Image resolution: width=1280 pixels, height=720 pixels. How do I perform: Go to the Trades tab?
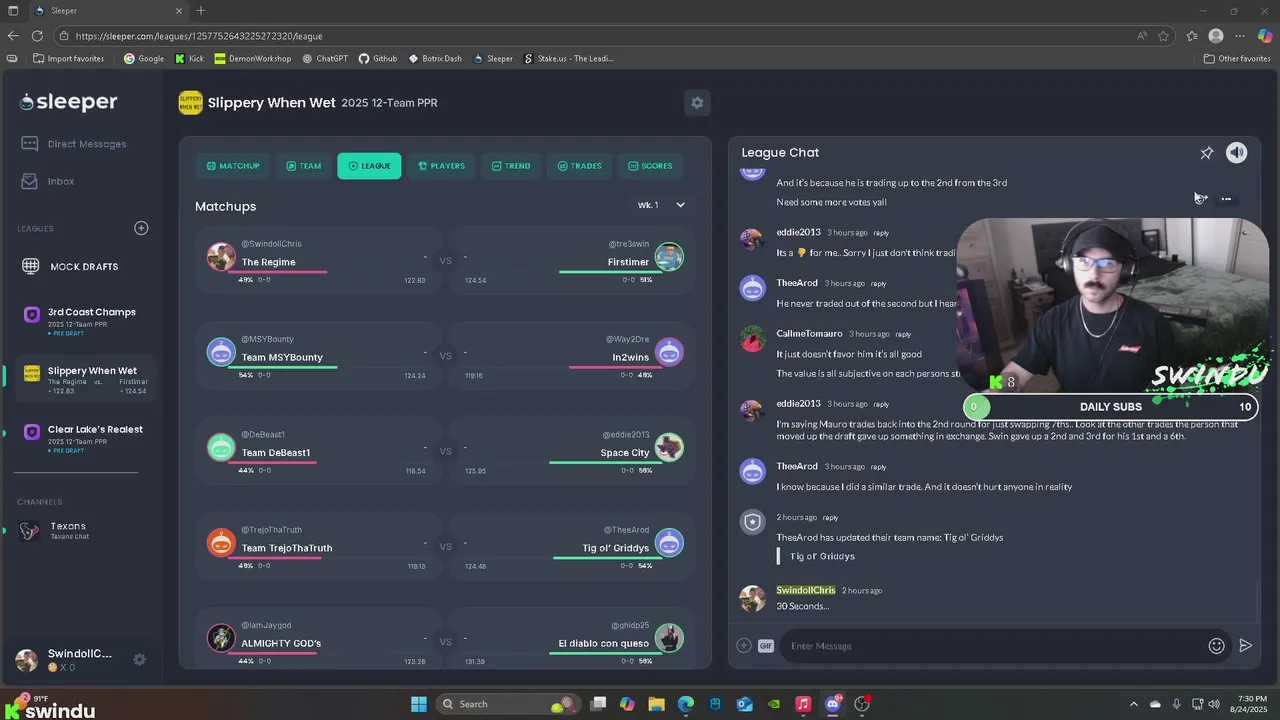click(579, 166)
